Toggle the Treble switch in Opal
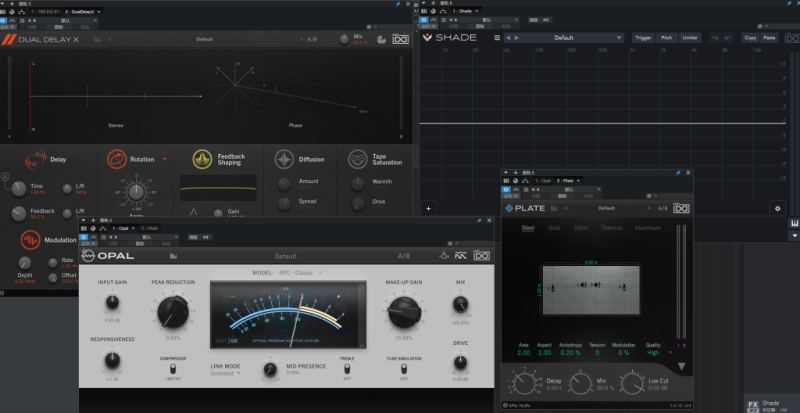The image size is (800, 413). point(347,369)
